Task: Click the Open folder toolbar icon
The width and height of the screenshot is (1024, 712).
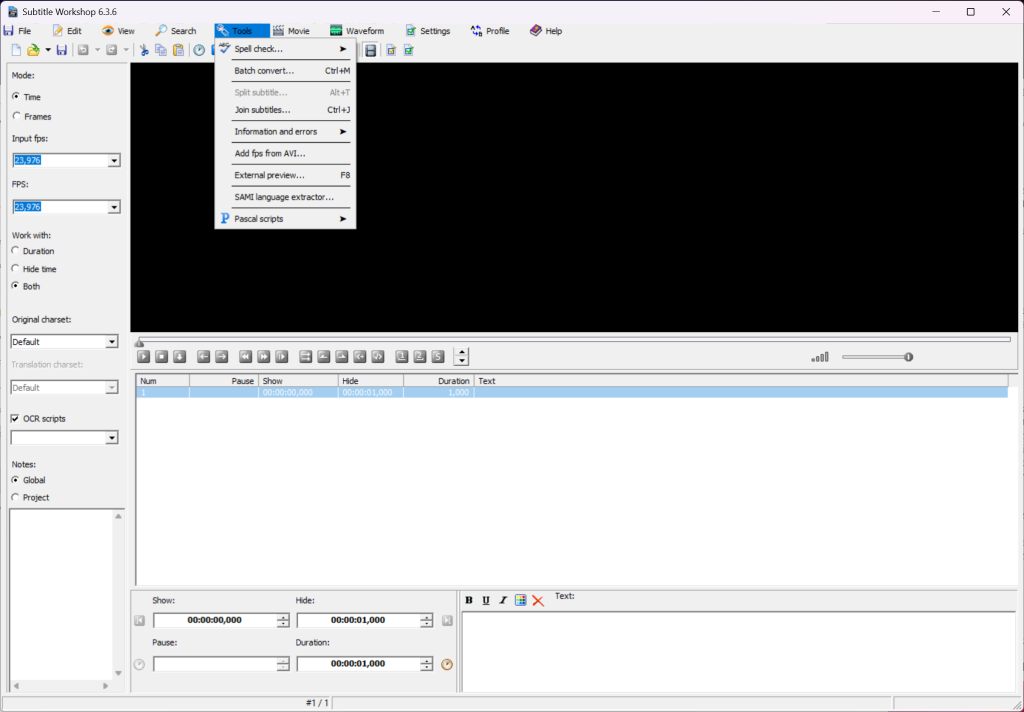Action: click(x=33, y=50)
